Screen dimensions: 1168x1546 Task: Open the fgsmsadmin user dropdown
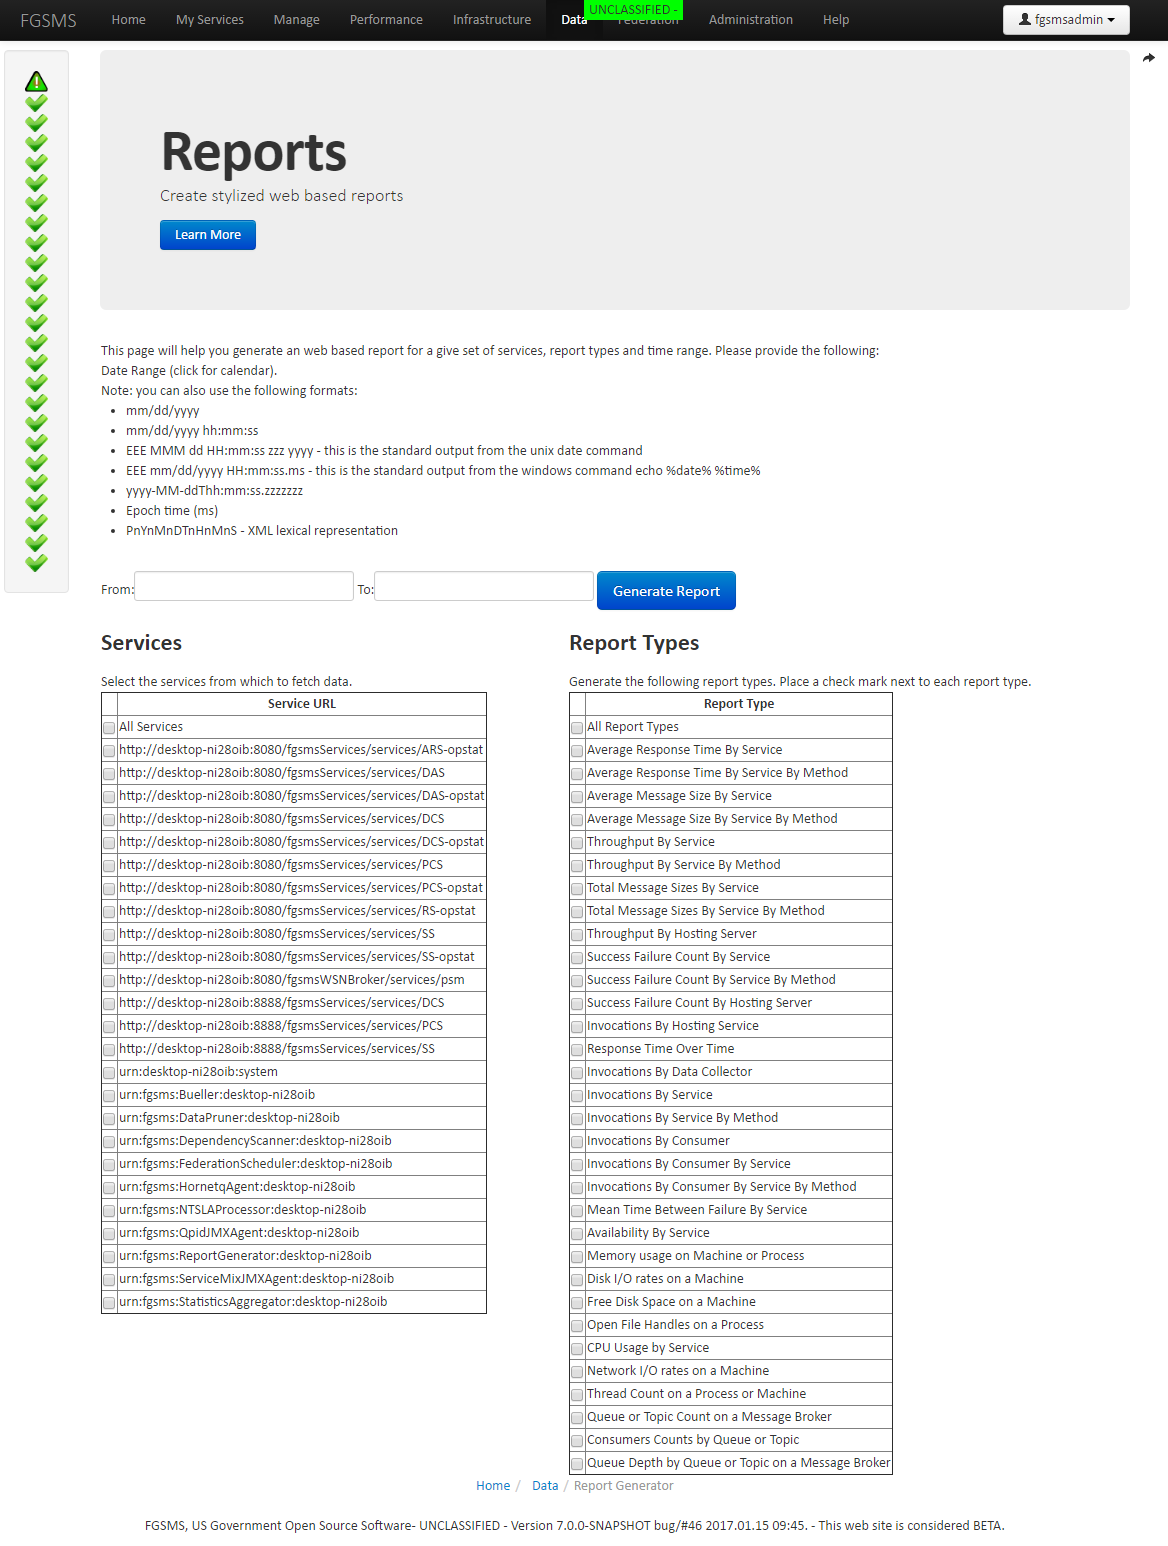(1066, 20)
